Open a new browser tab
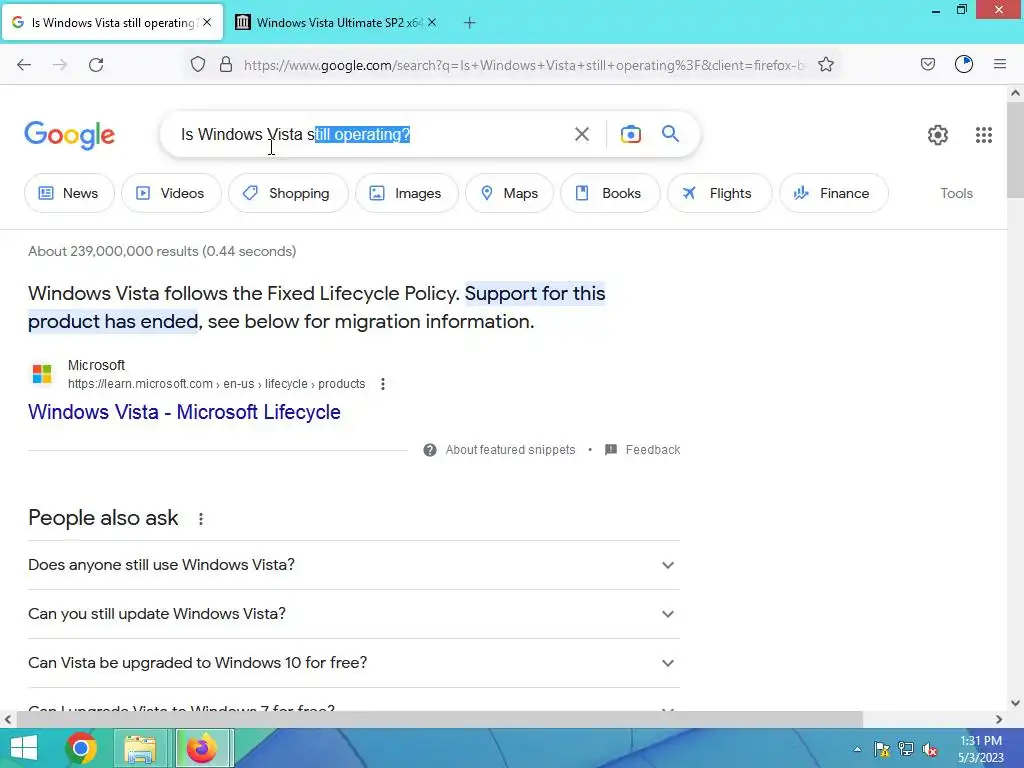The width and height of the screenshot is (1024, 768). point(470,23)
